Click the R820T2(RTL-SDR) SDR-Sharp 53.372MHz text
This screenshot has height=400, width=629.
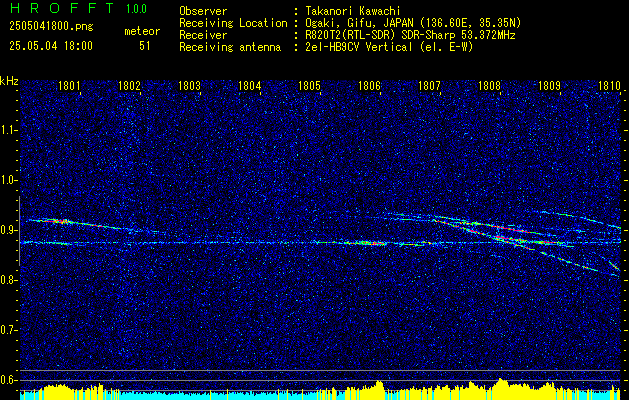tap(410, 35)
